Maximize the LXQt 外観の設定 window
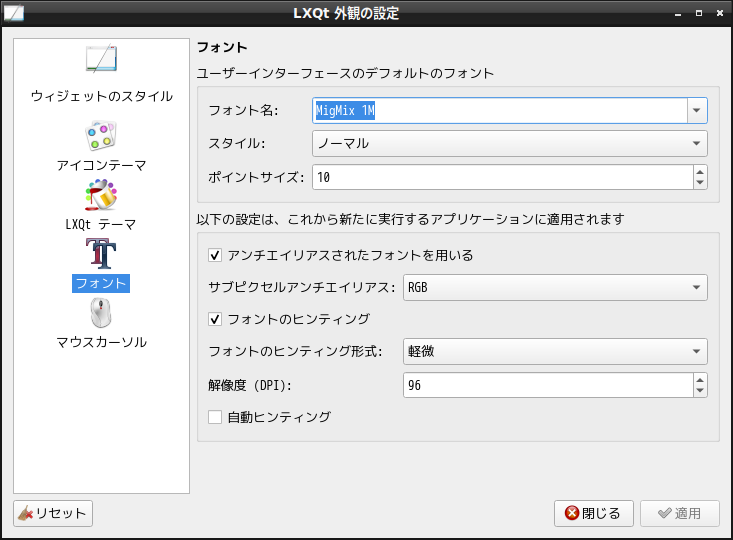Viewport: 733px width, 540px height. point(699,14)
